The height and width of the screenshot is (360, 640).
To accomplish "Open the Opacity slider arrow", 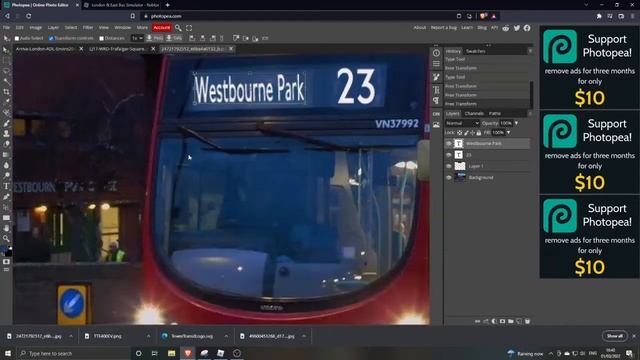I will (x=516, y=123).
